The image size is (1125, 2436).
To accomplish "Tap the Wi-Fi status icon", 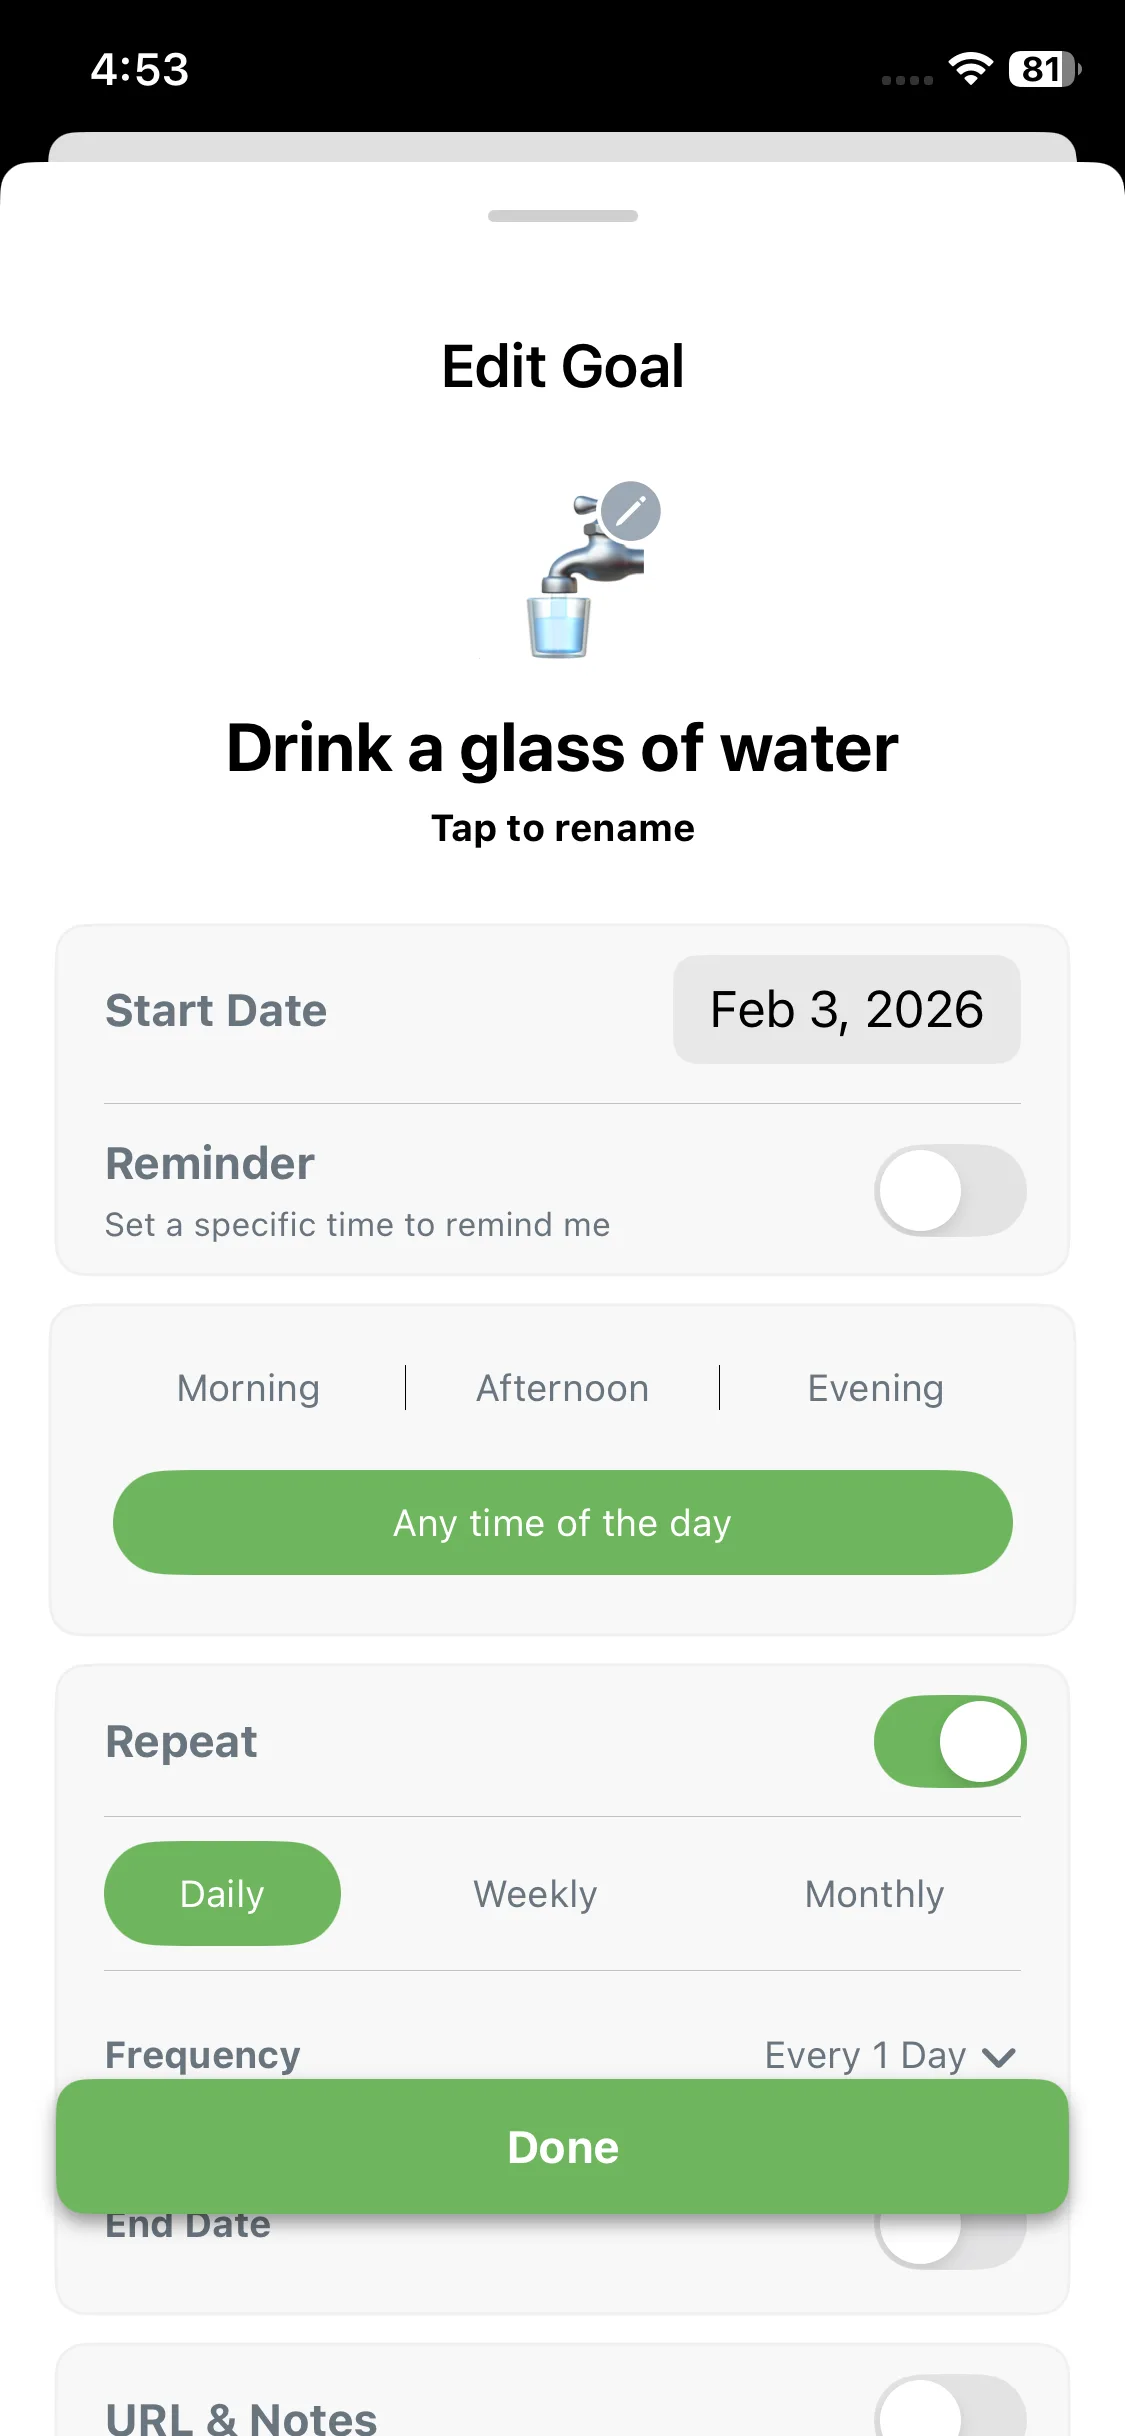I will coord(970,68).
